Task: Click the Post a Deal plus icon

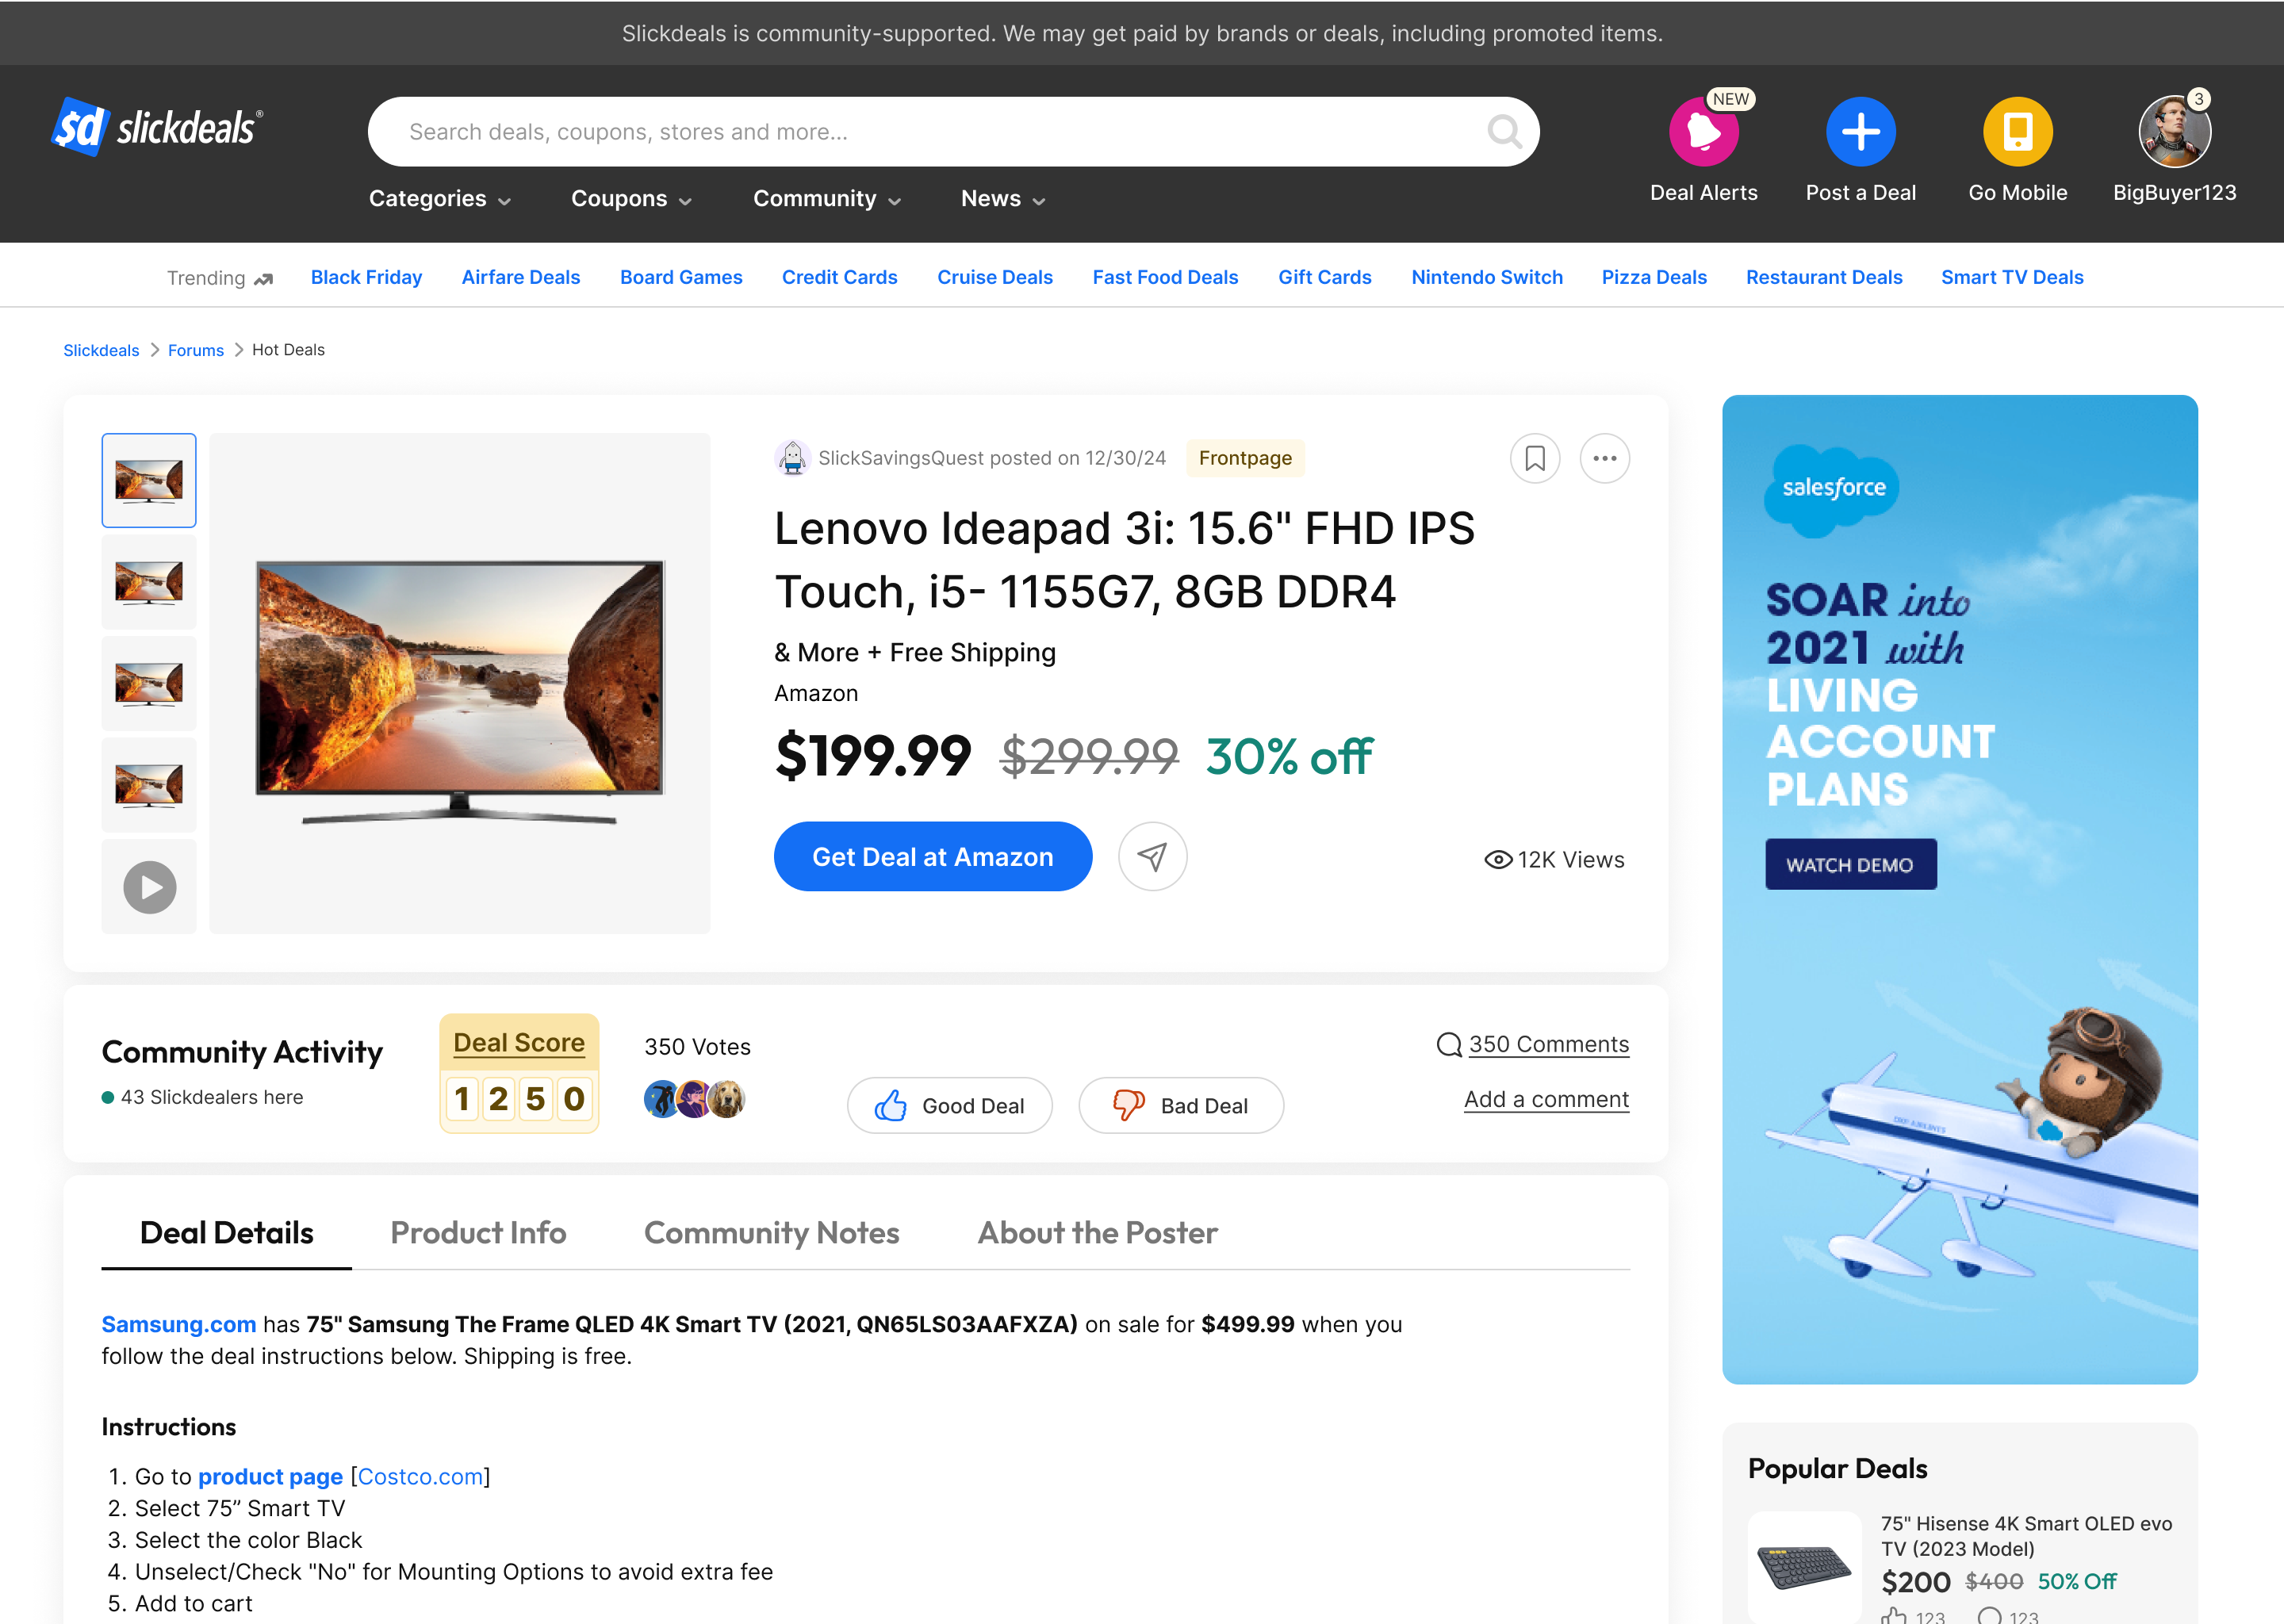Action: 1860,132
